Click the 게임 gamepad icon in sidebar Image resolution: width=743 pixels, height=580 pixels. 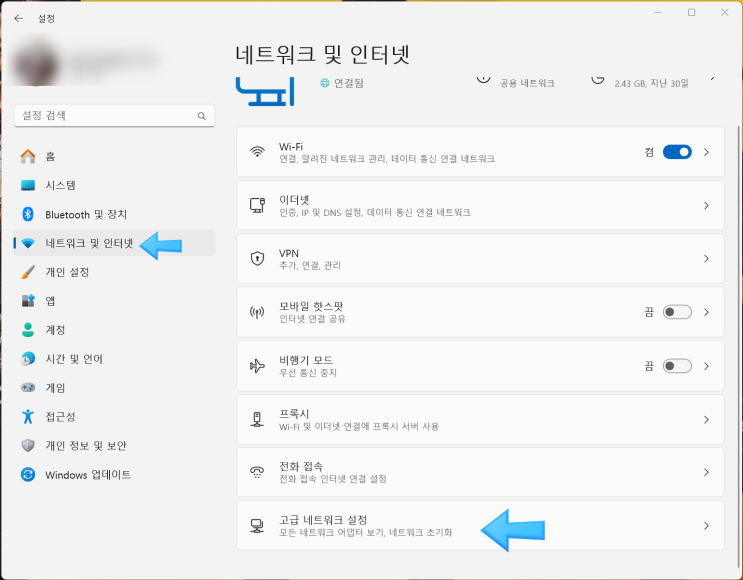28,388
